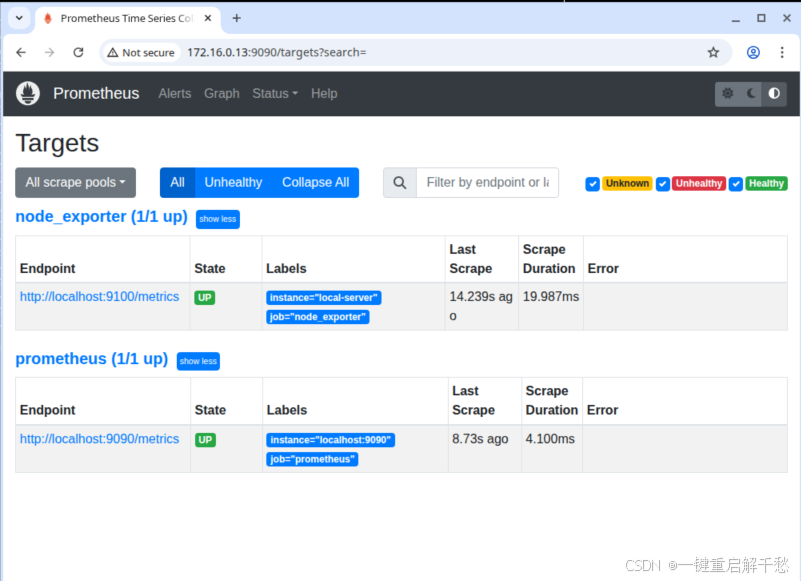The image size is (801, 581).
Task: Click Collapse All button
Action: click(316, 182)
